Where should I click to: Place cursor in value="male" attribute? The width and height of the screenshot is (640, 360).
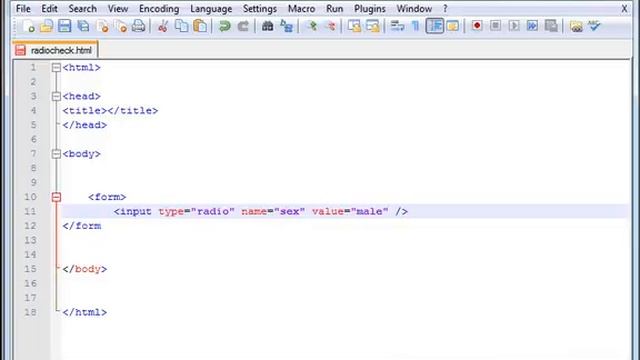350,211
